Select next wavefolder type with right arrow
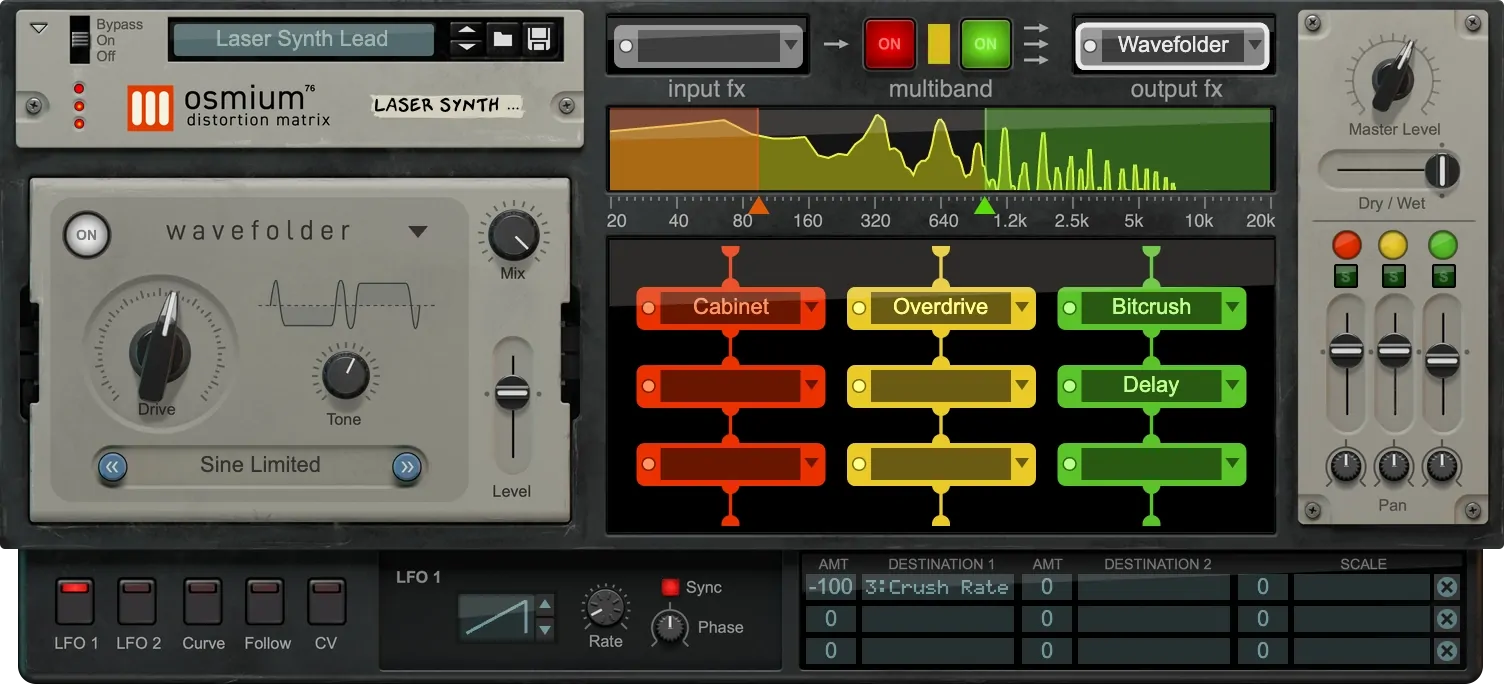Screen dimensions: 1504x684 tap(406, 466)
